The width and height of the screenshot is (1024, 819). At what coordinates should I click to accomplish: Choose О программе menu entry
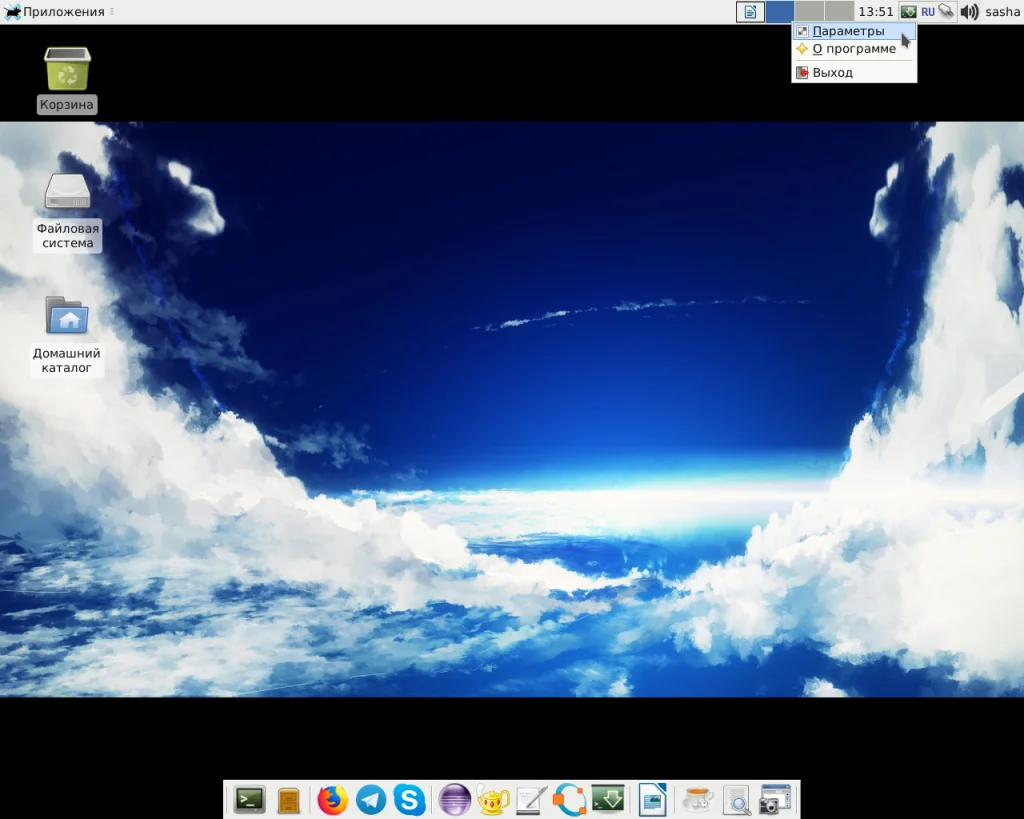coord(854,49)
